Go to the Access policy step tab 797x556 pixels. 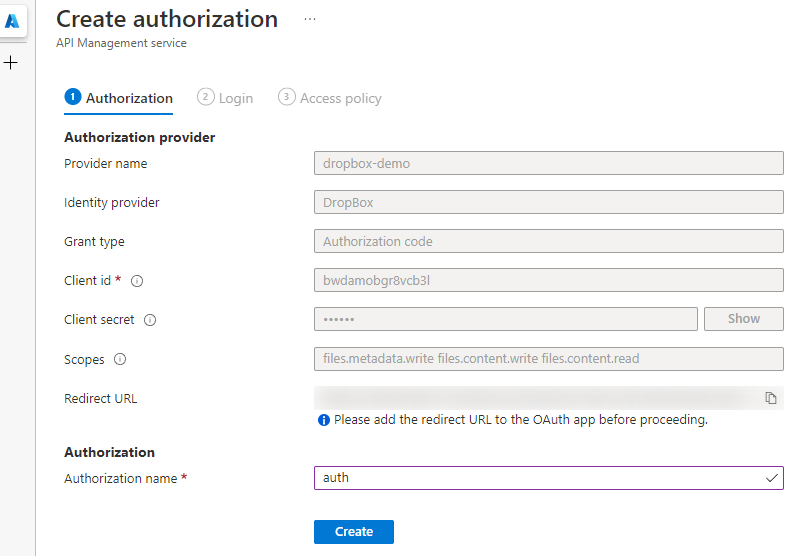[330, 98]
